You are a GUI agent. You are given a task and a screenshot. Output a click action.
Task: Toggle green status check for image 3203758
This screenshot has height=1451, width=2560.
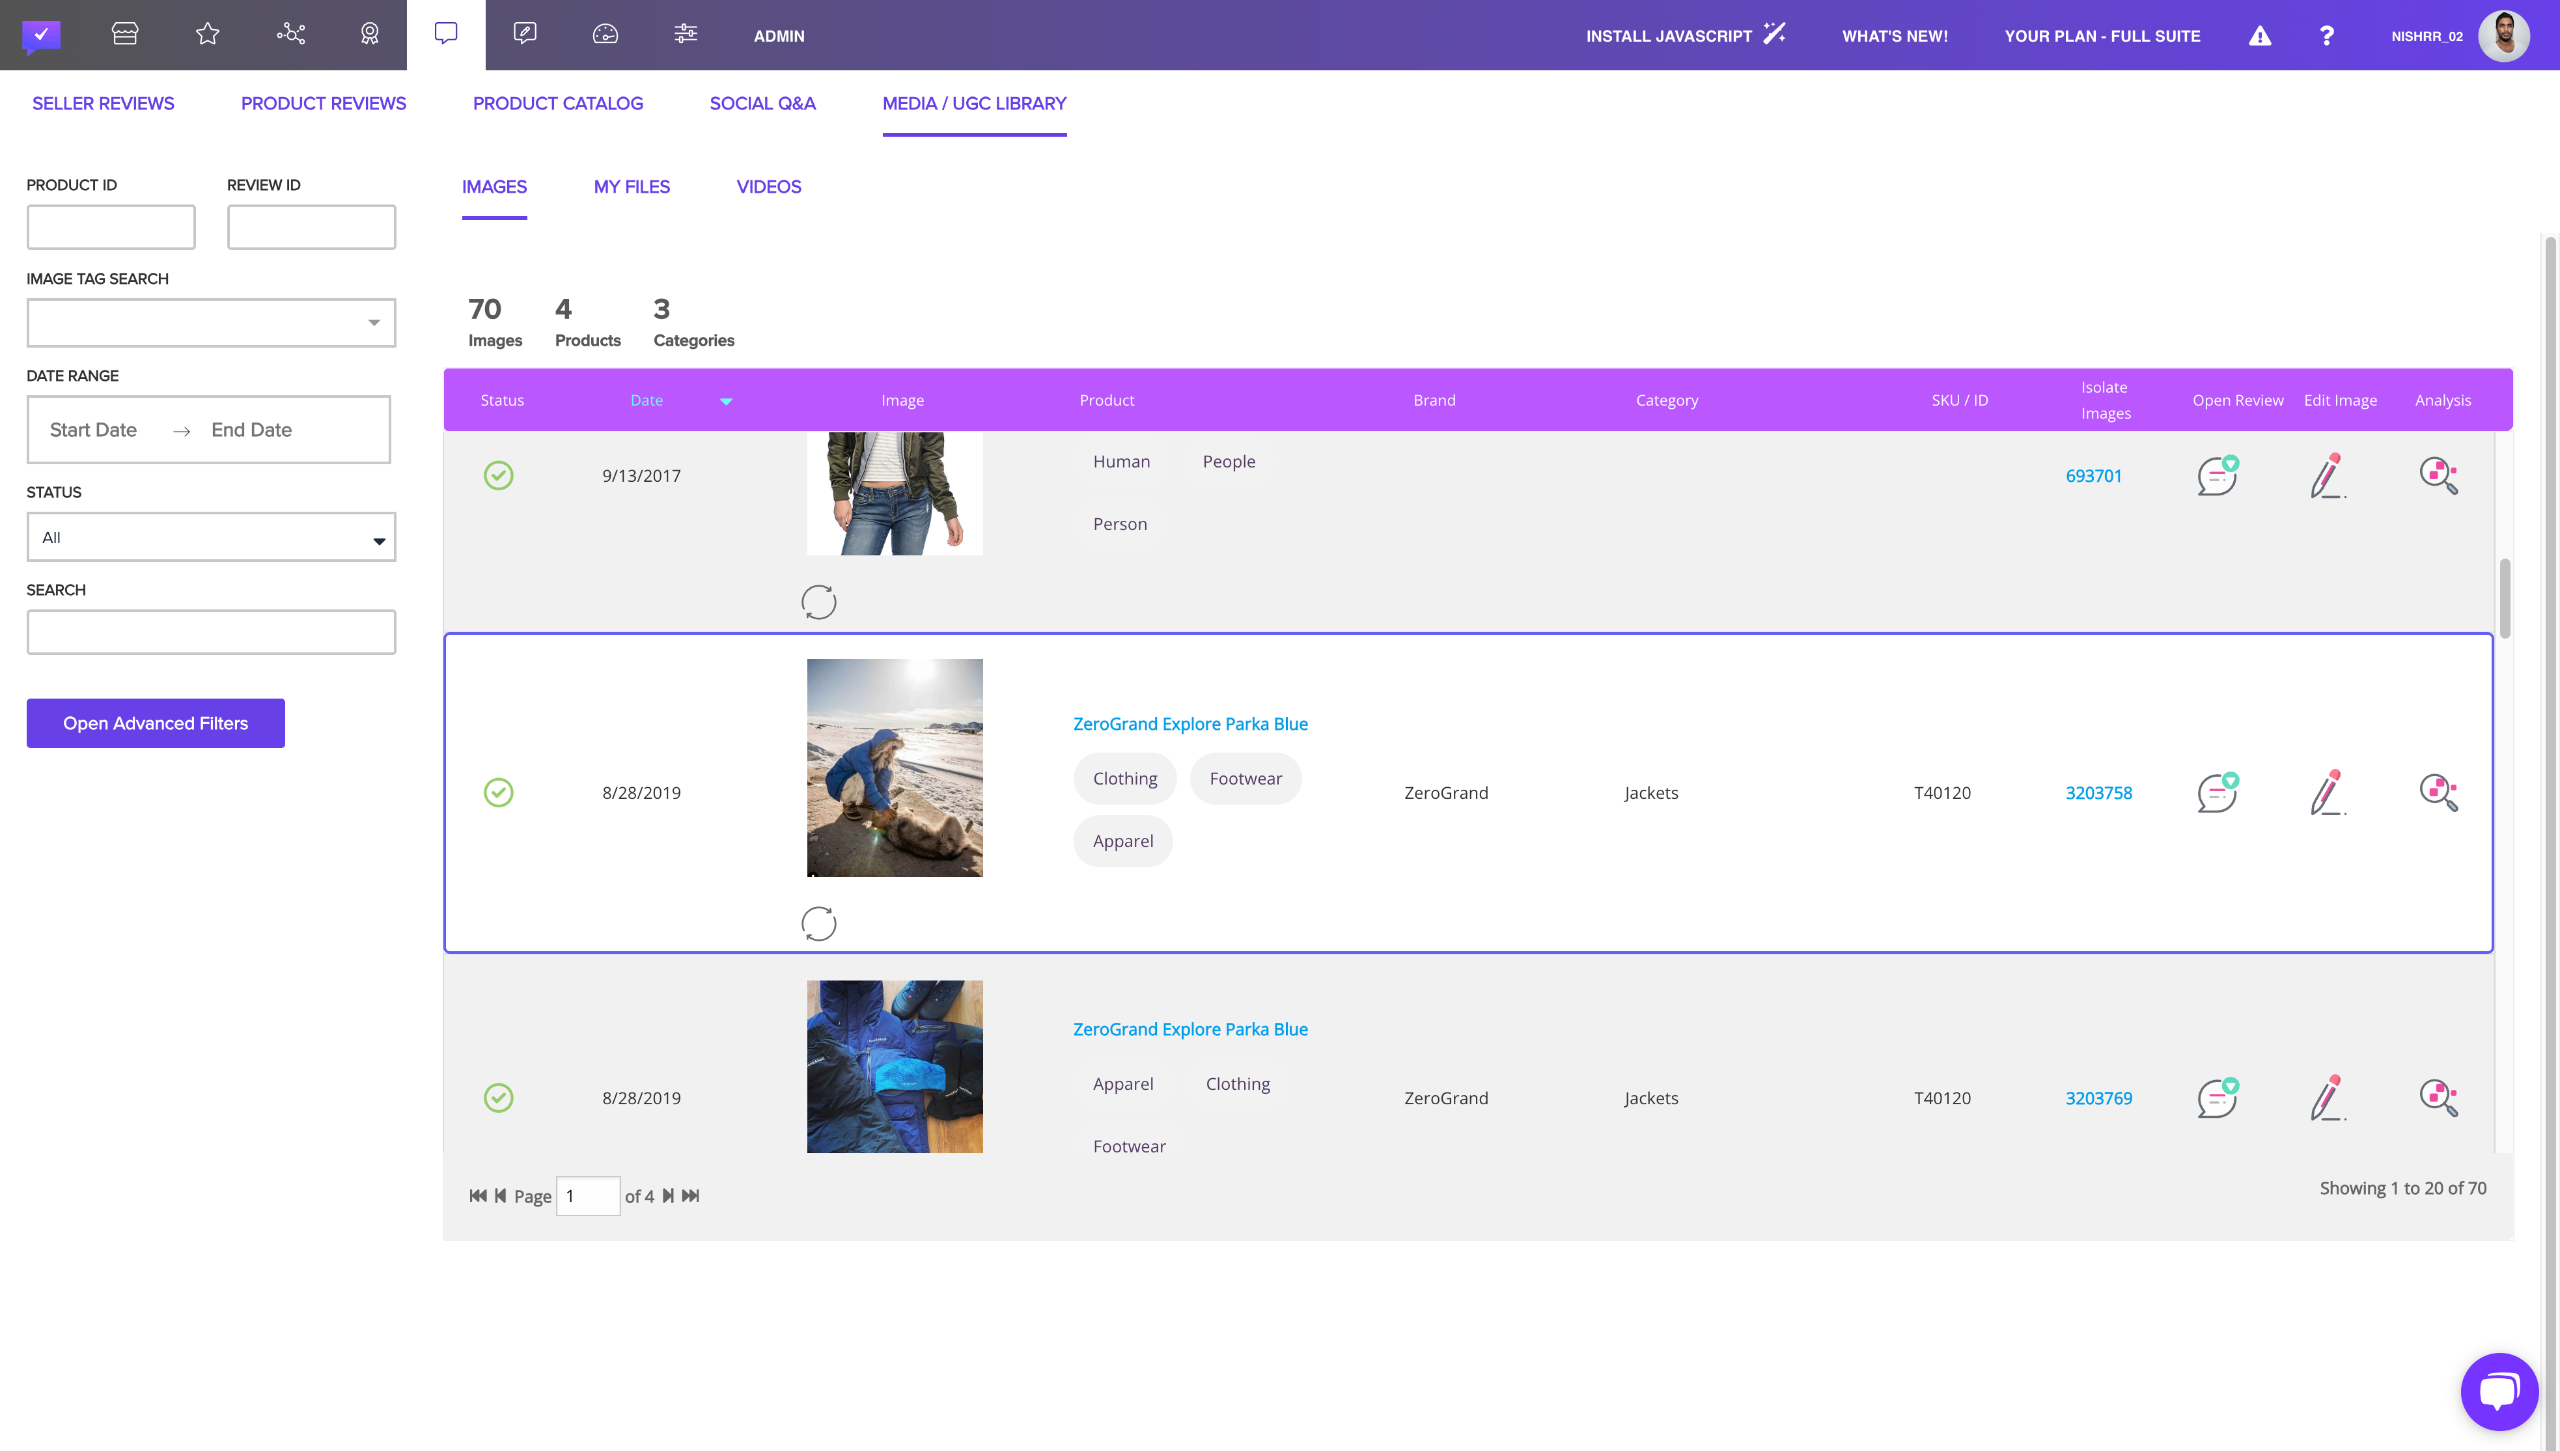point(499,793)
